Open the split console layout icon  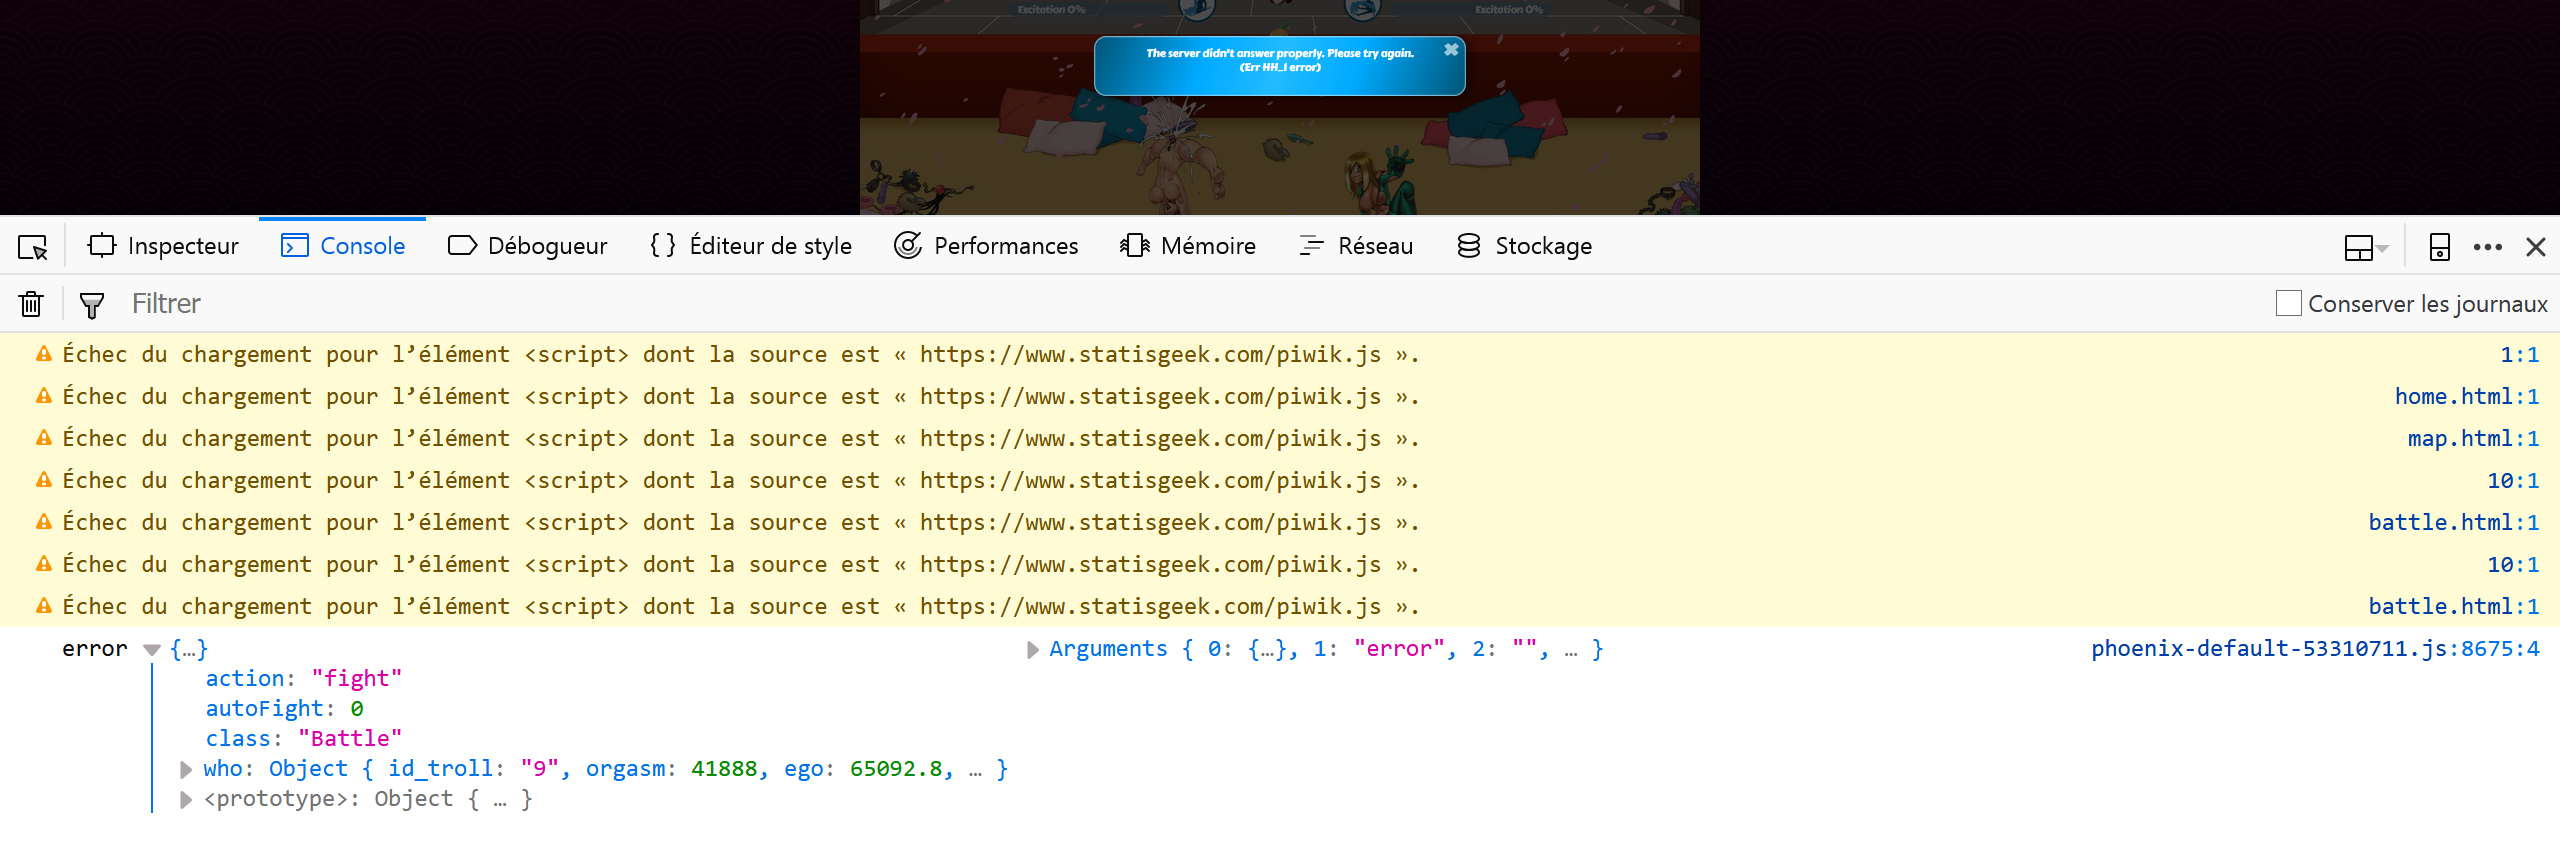point(2365,247)
